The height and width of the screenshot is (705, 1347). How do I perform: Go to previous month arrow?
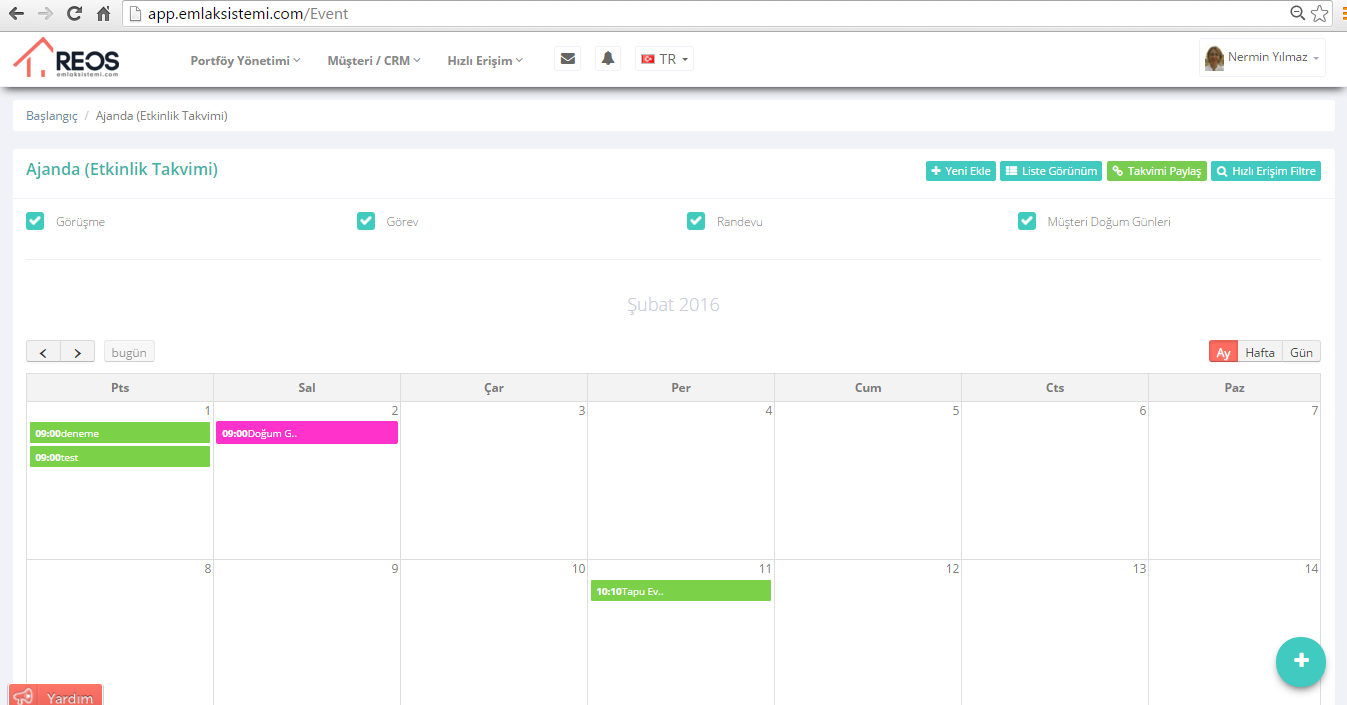pyautogui.click(x=43, y=352)
